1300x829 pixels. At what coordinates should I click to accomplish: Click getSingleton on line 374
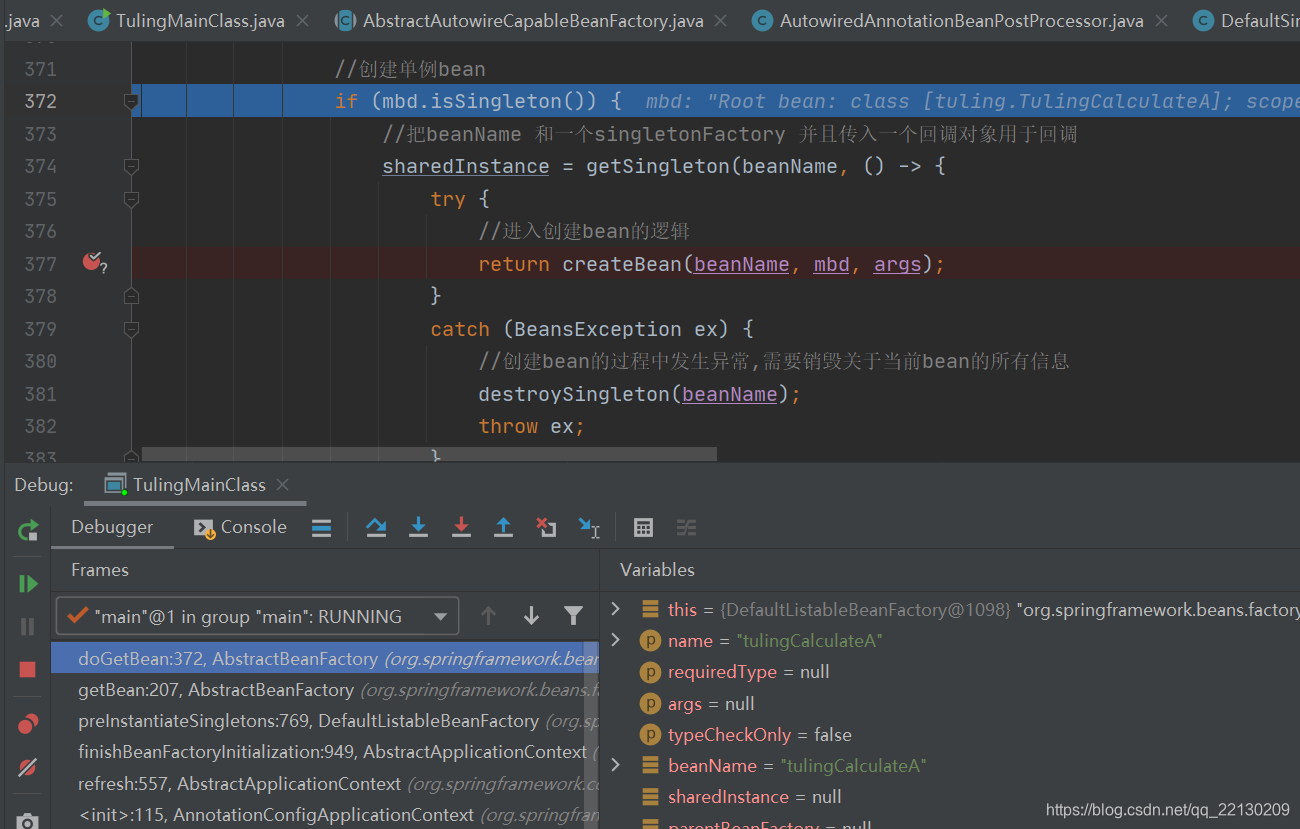coord(657,166)
